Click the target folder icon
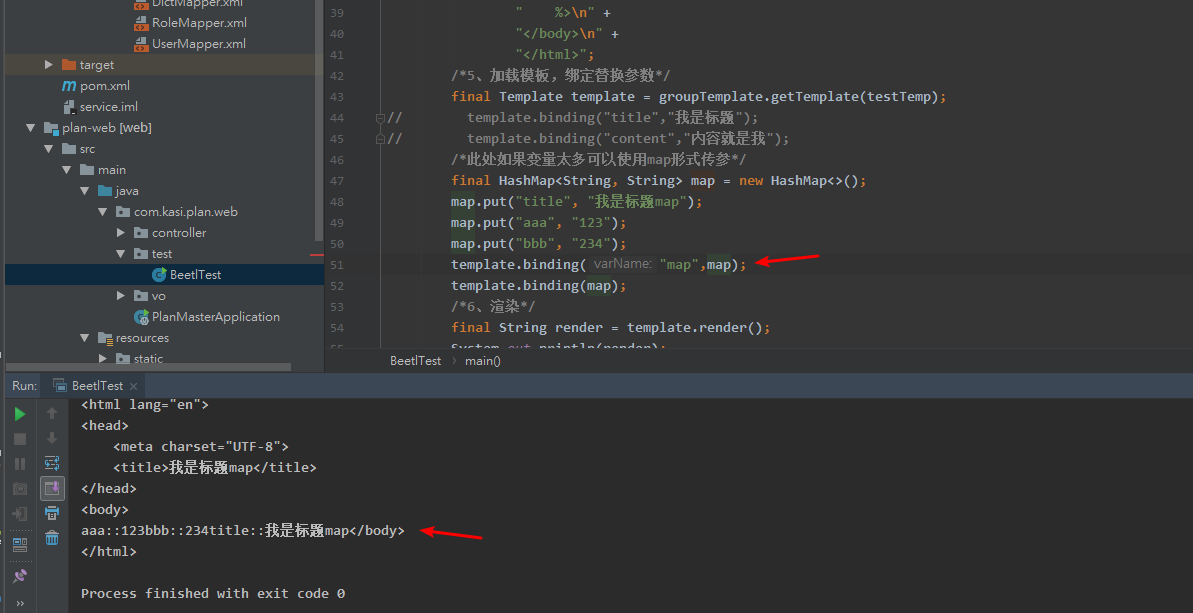The width and height of the screenshot is (1193, 613). [68, 65]
